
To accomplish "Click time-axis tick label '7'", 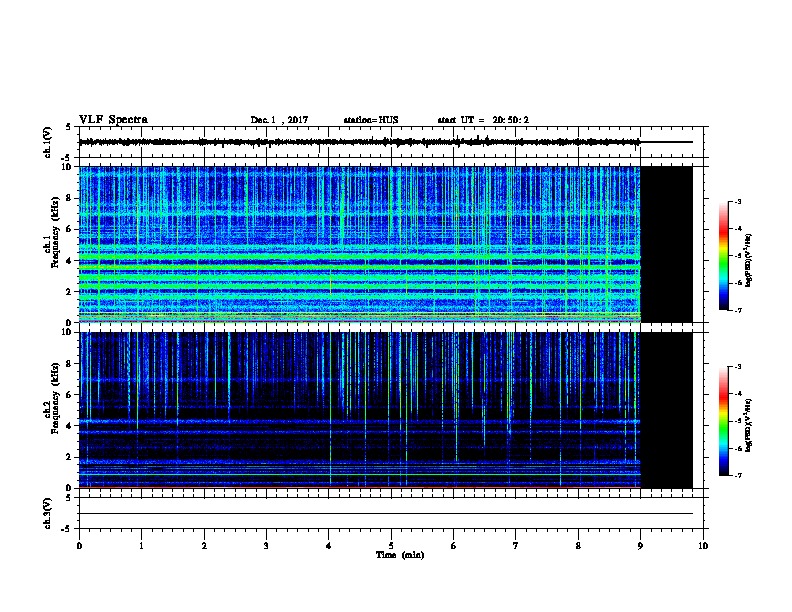I will (516, 545).
